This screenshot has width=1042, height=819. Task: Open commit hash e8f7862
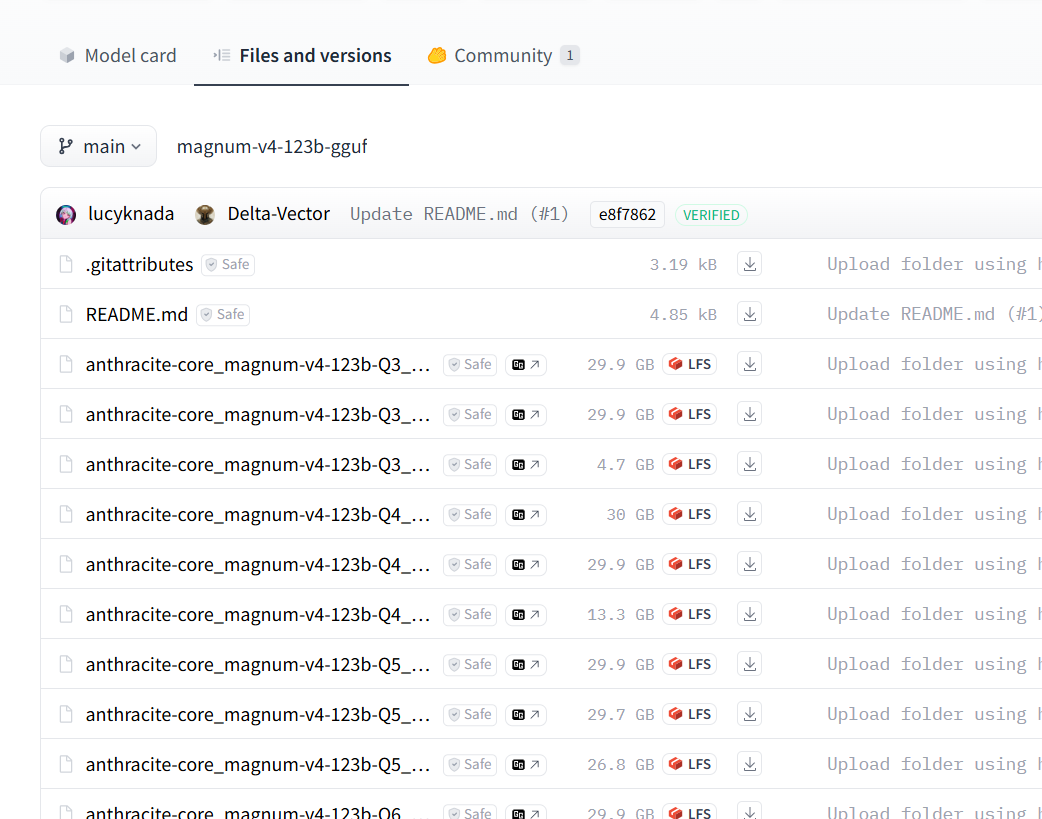pyautogui.click(x=627, y=215)
